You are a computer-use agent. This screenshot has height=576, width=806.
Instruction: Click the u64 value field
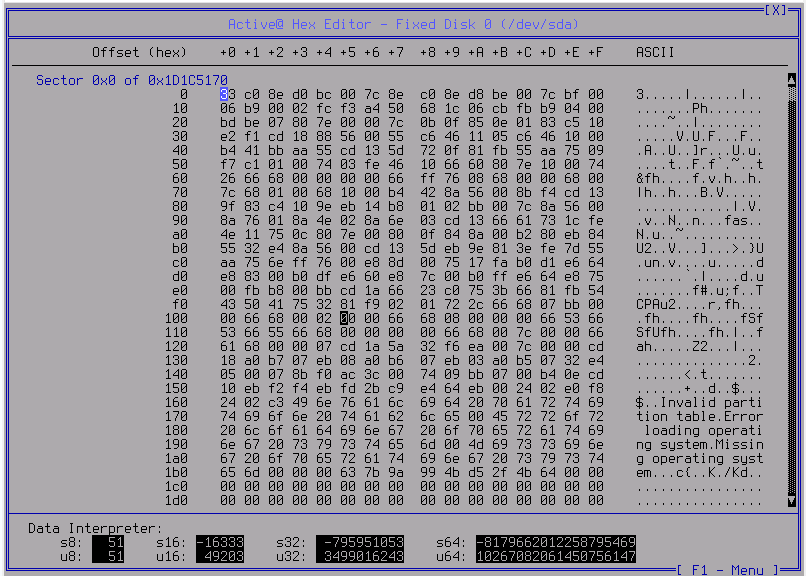[x=556, y=556]
